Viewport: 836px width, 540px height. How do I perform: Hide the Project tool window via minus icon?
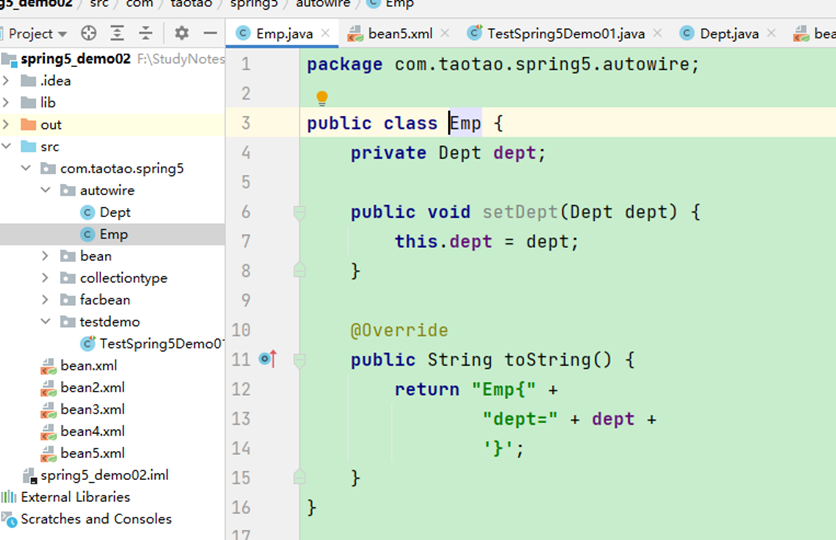coord(211,33)
